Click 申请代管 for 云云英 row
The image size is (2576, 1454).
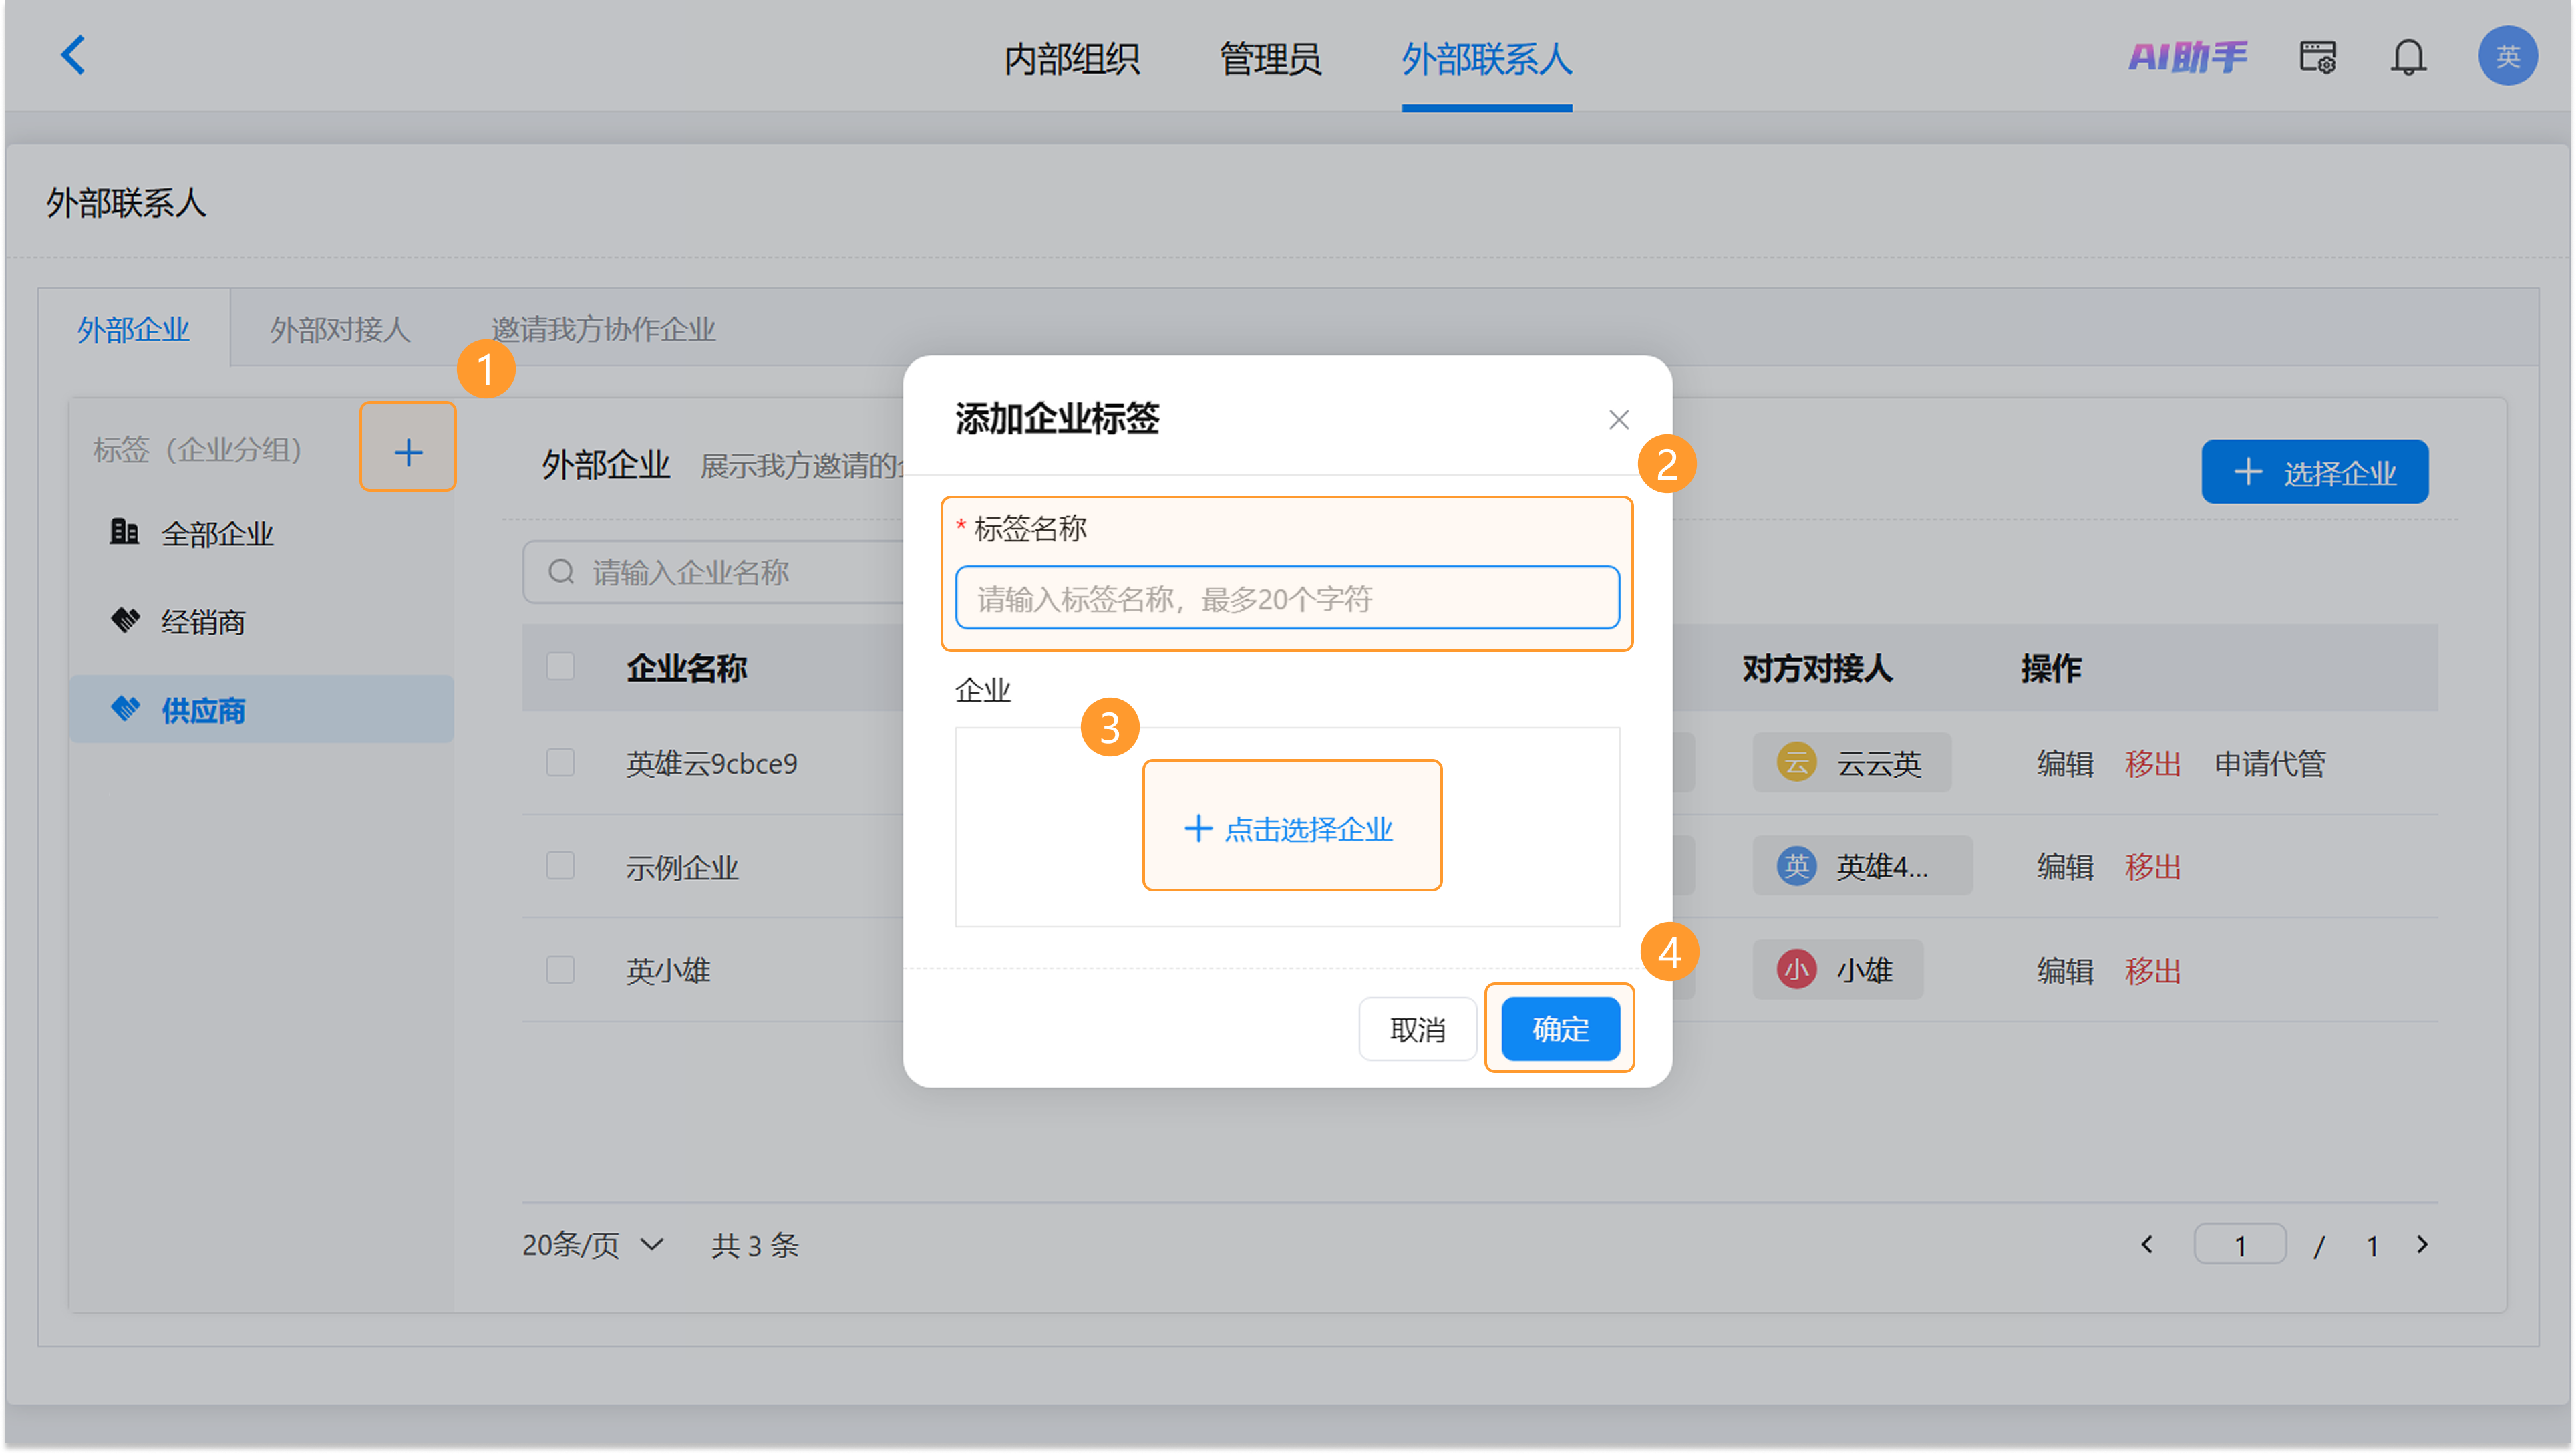[x=2269, y=764]
